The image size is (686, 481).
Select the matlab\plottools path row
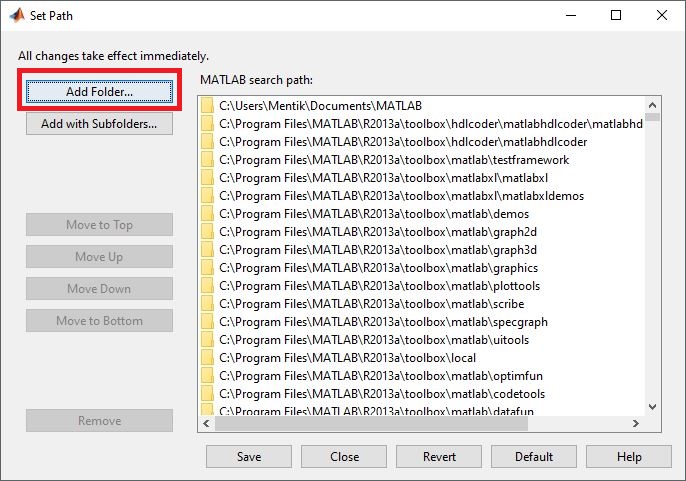pos(422,286)
